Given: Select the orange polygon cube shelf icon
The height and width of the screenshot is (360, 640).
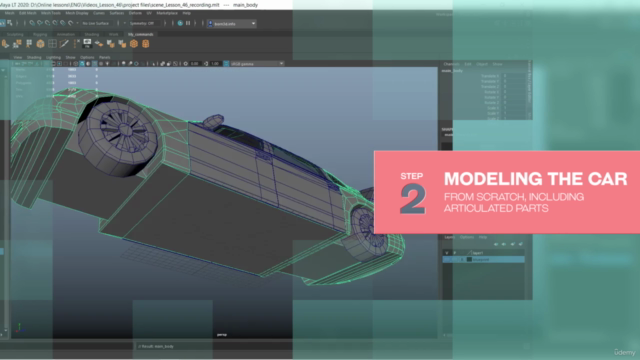Looking at the screenshot, I should click(40, 44).
